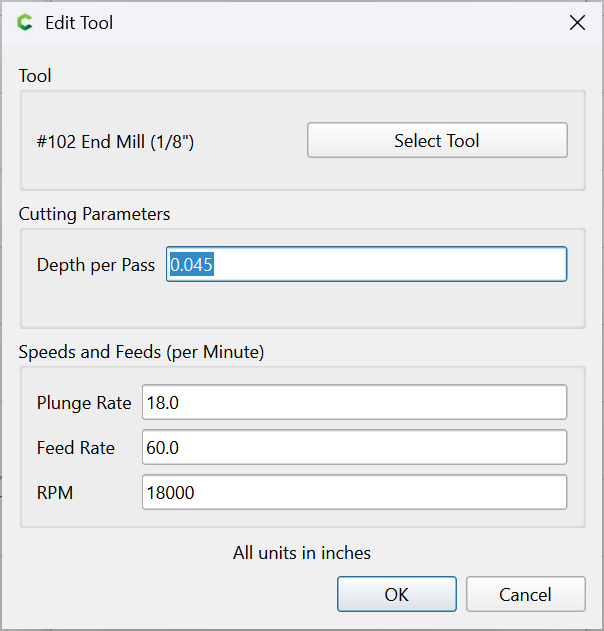Click the 'Depth per Pass' label
604x631 pixels.
(96, 265)
